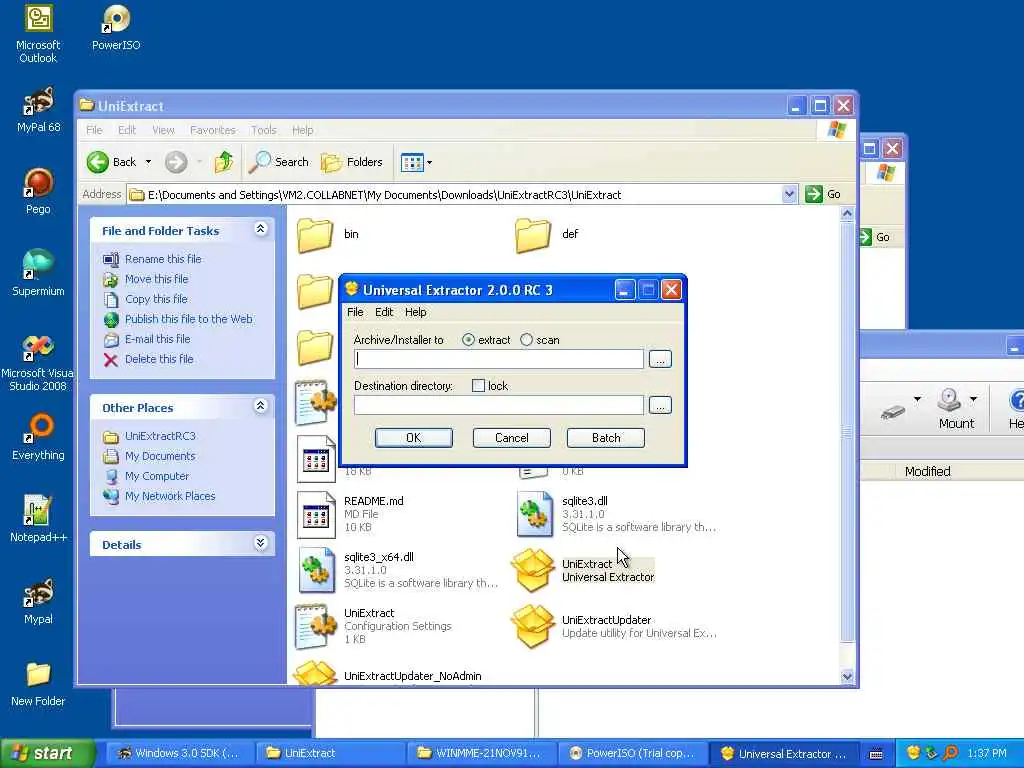Go to My Computer in Other Places
The image size is (1024, 768).
[157, 476]
